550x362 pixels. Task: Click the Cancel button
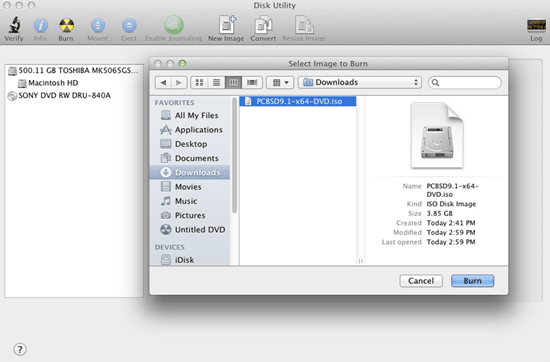421,281
